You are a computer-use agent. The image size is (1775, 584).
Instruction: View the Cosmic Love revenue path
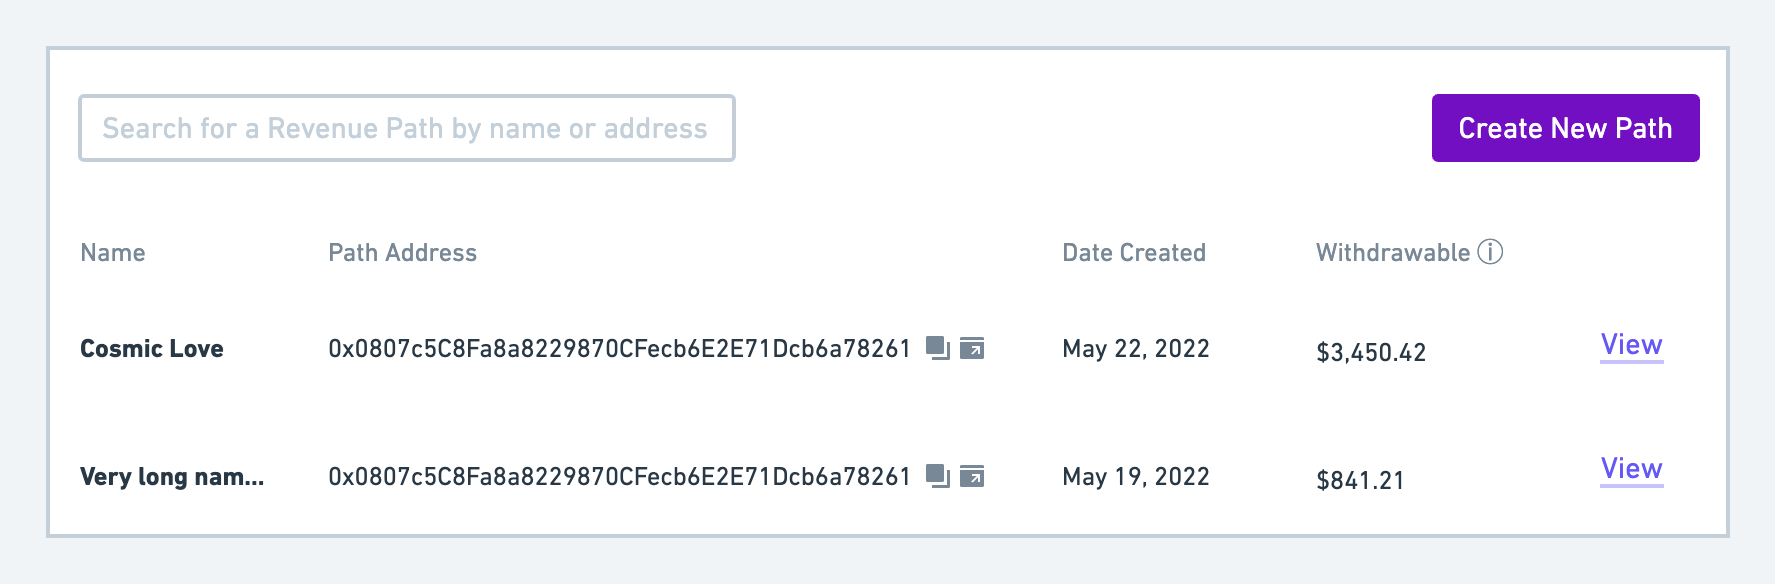(1631, 345)
